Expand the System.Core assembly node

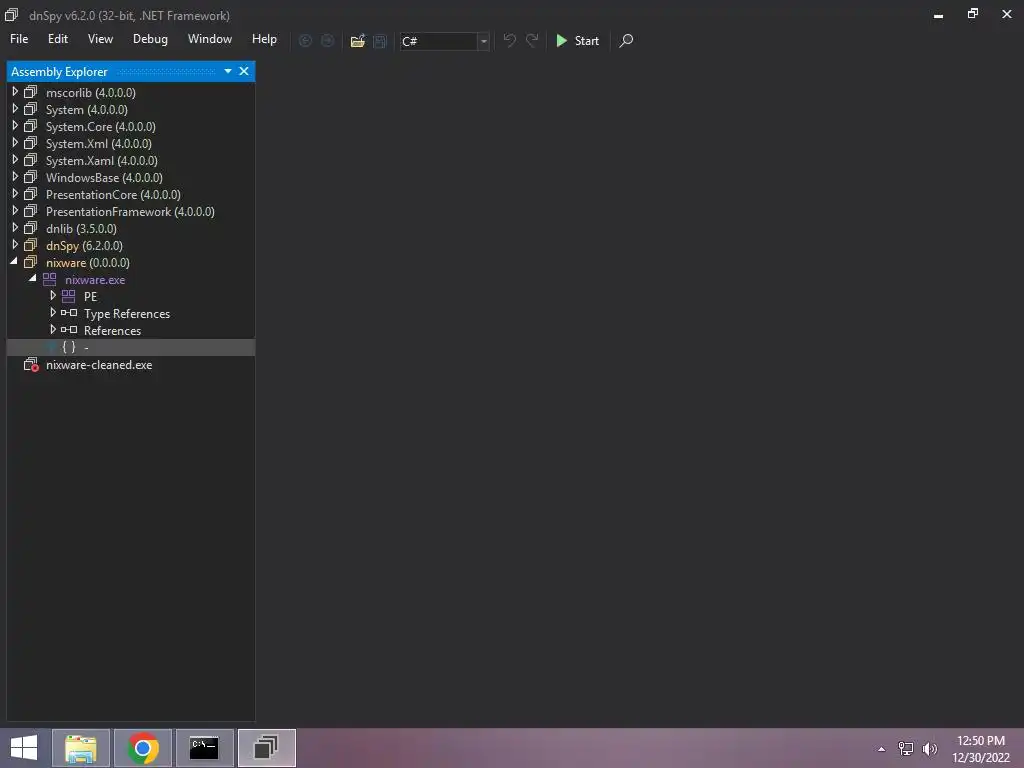tap(15, 126)
